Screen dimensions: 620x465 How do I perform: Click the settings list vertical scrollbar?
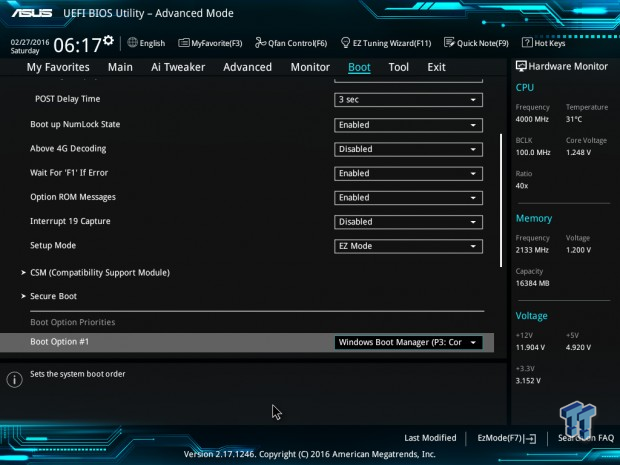pos(501,200)
